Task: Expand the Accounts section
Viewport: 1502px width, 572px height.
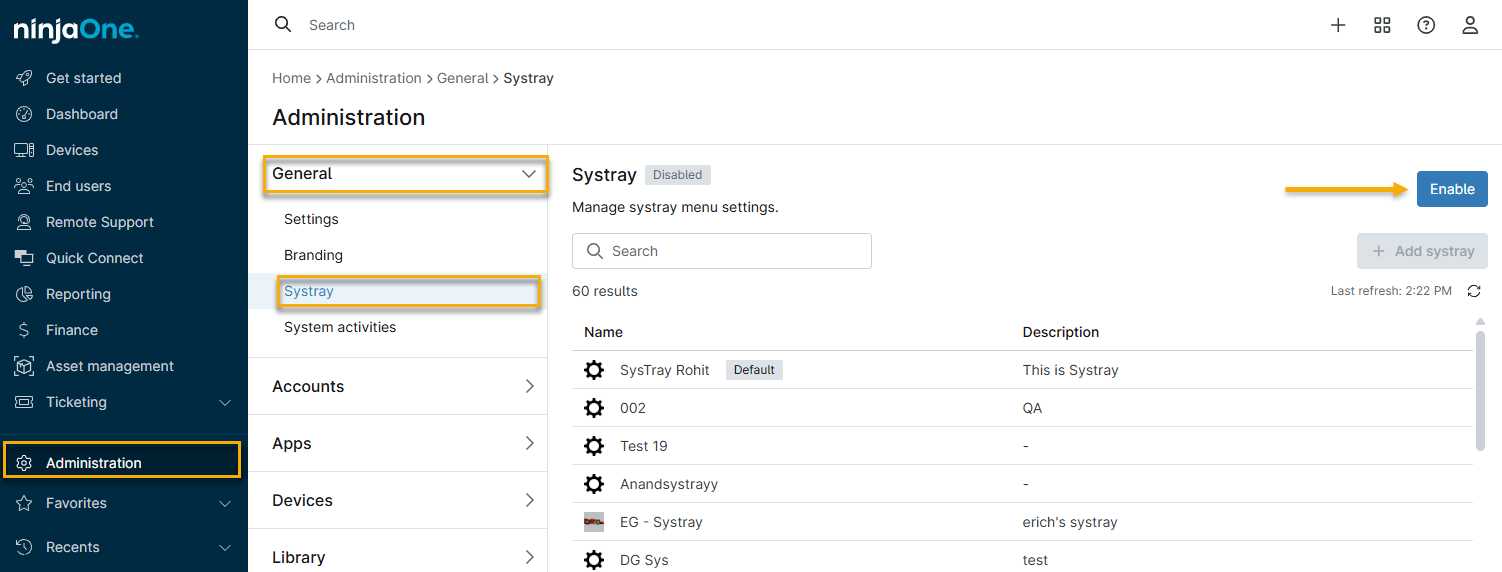Action: pyautogui.click(x=529, y=387)
